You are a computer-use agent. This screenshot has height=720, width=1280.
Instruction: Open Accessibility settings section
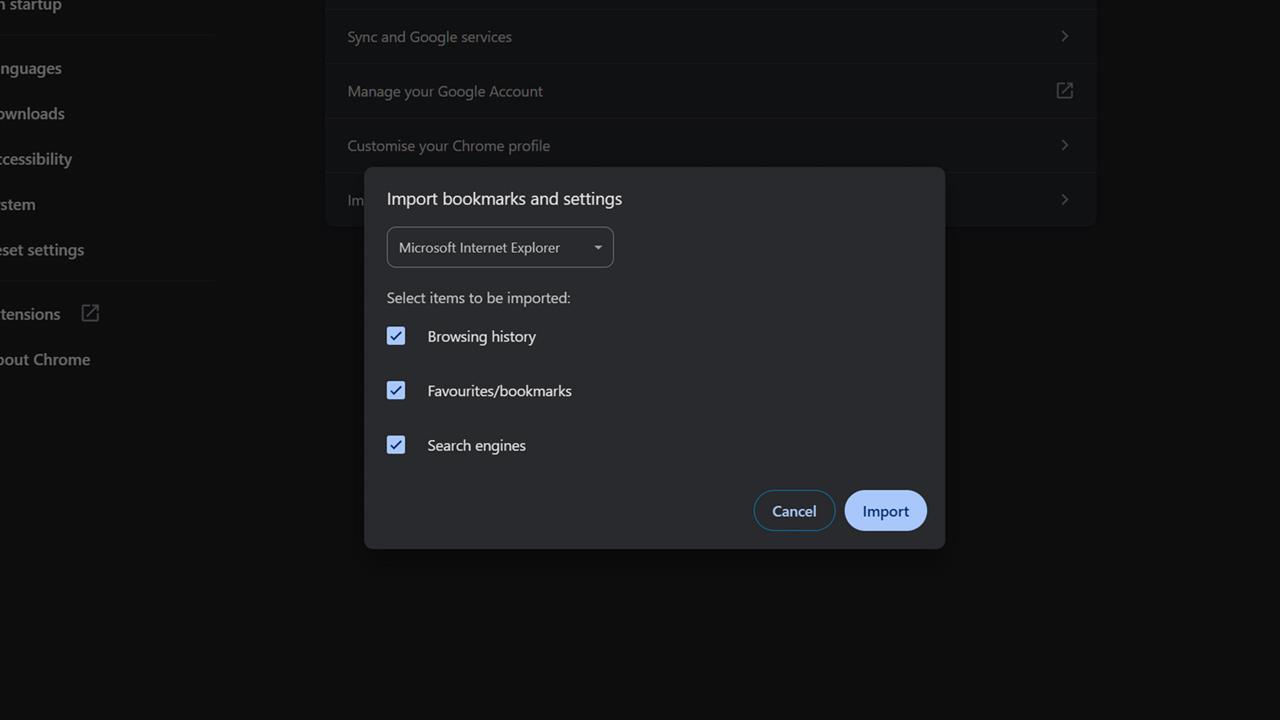[36, 159]
